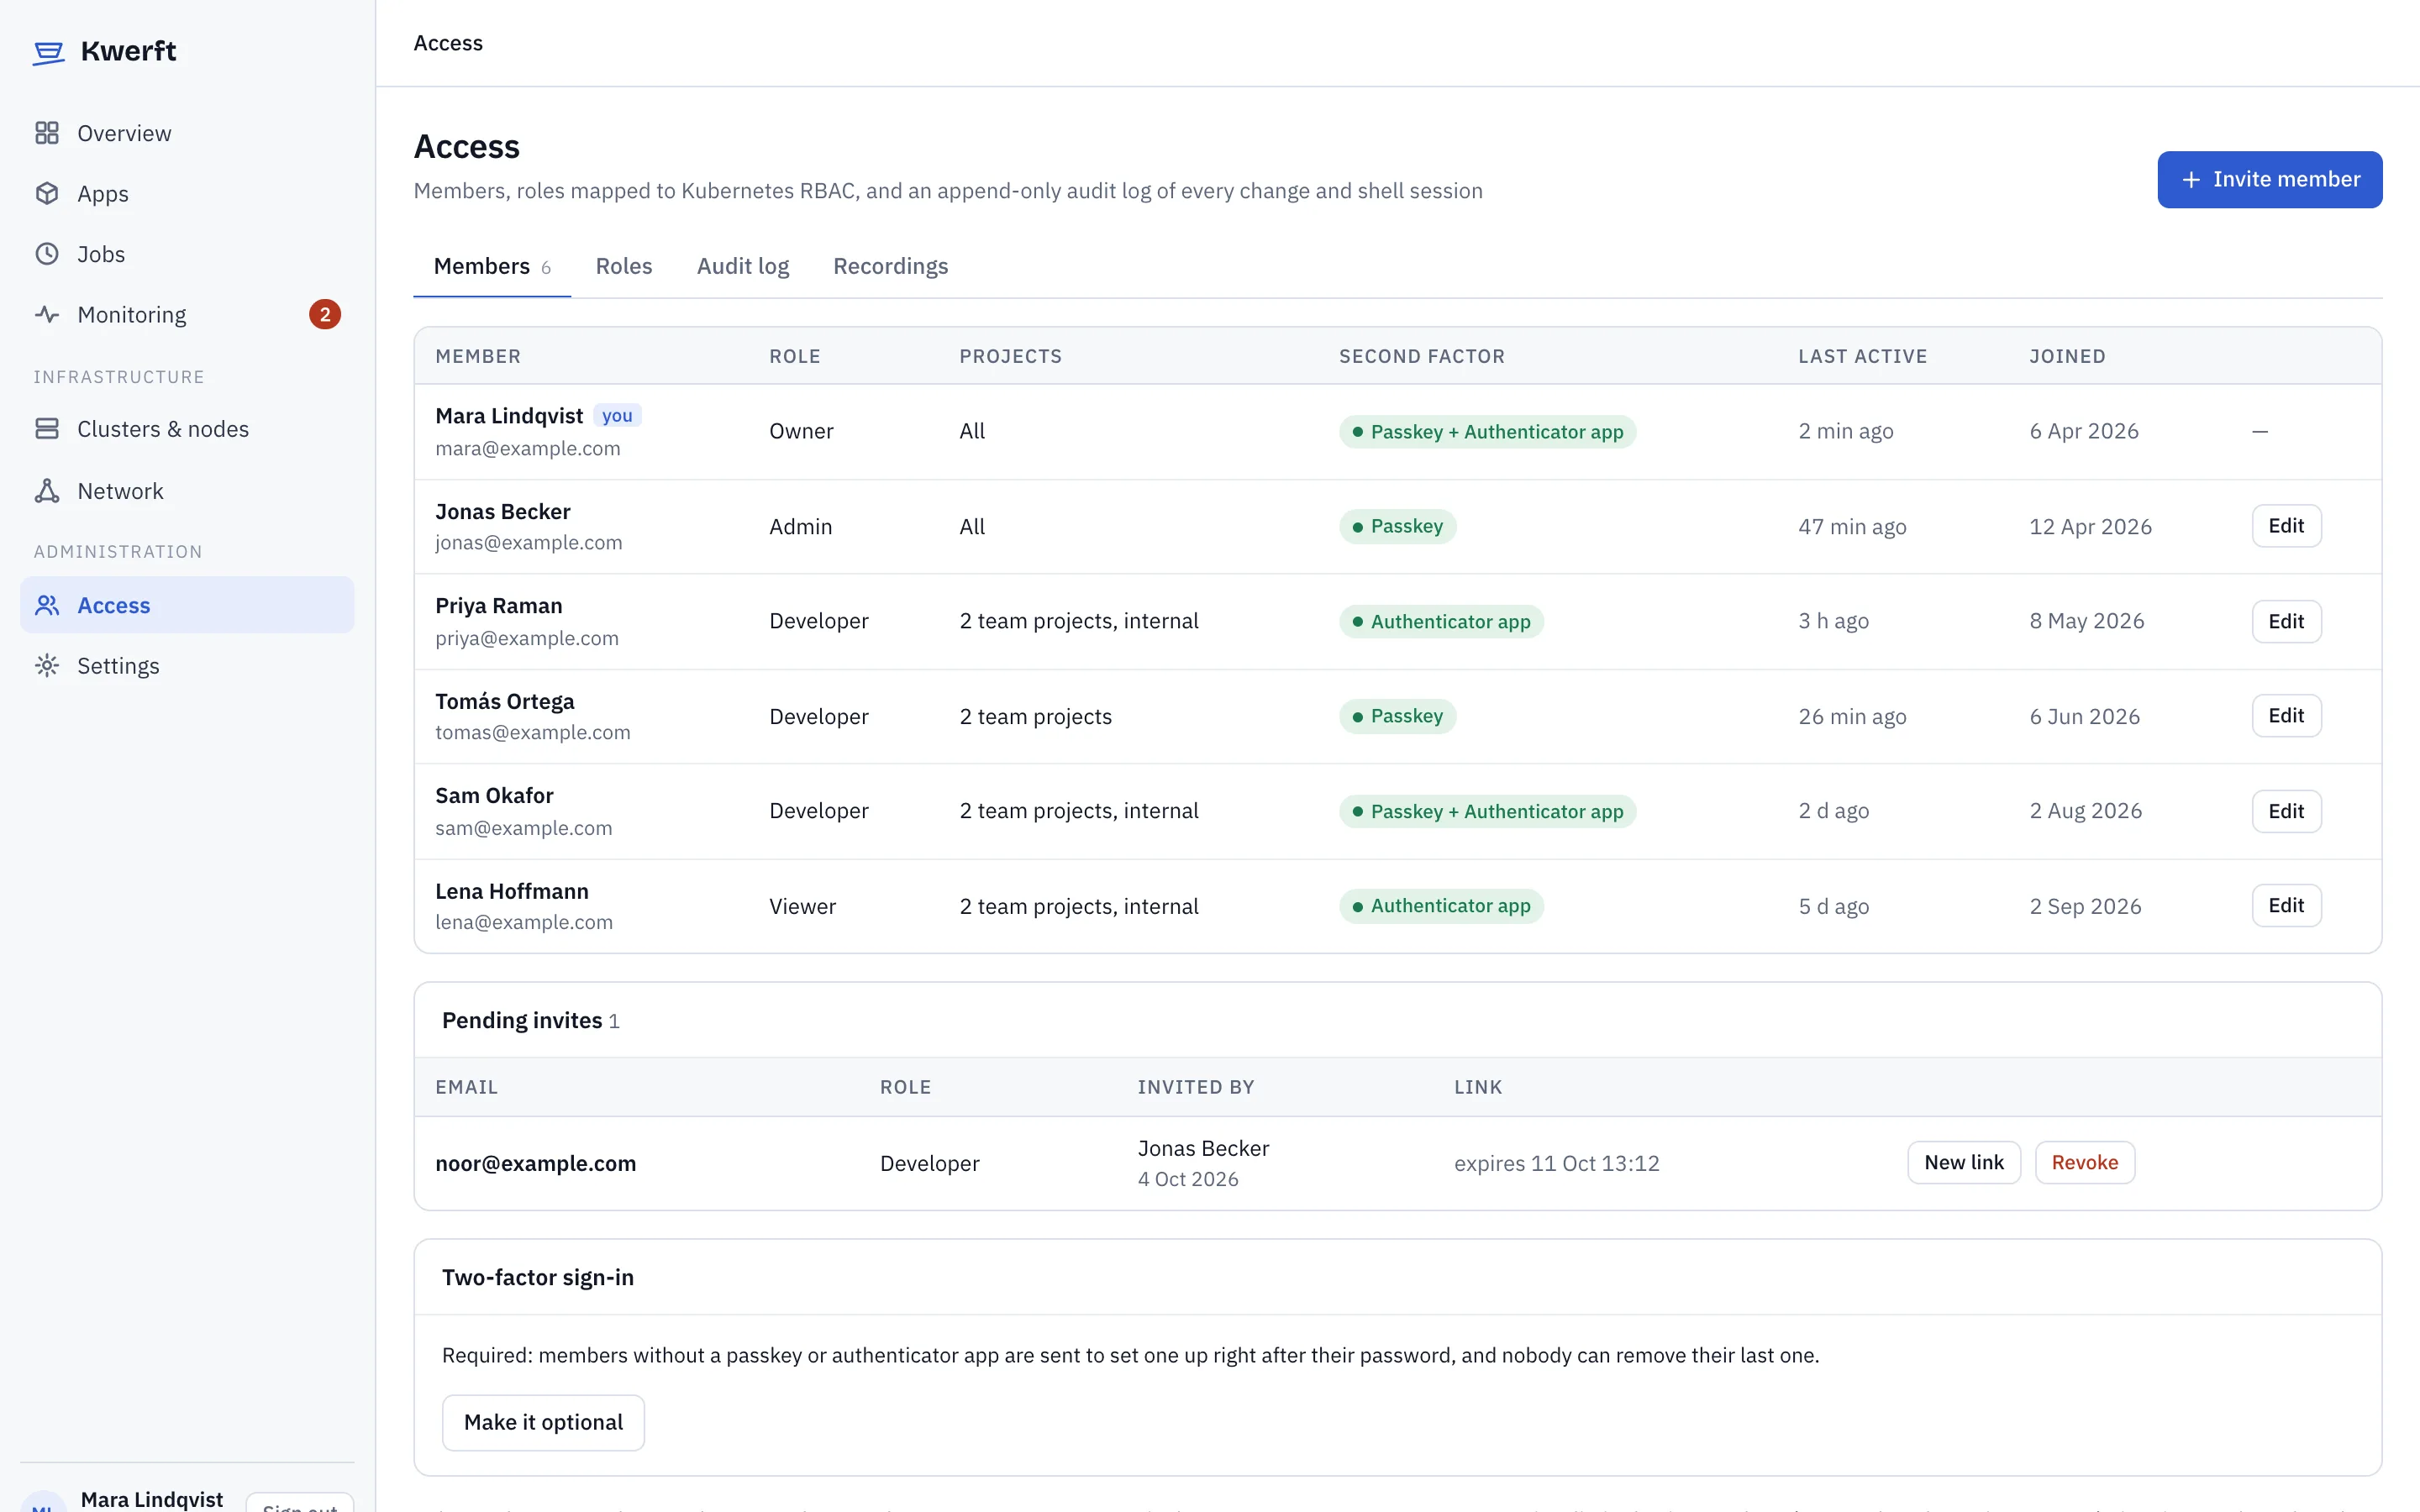This screenshot has height=1512, width=2420.
Task: Click the Last Active column header
Action: (1862, 356)
